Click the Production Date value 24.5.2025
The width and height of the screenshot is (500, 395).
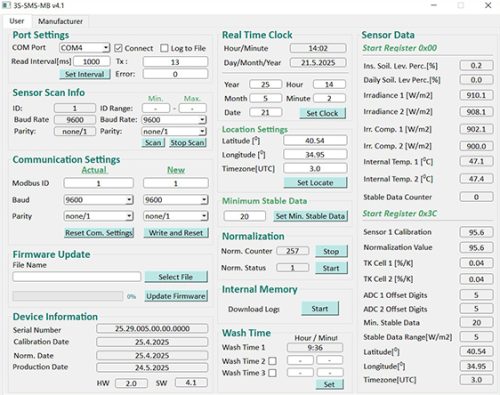tap(152, 368)
